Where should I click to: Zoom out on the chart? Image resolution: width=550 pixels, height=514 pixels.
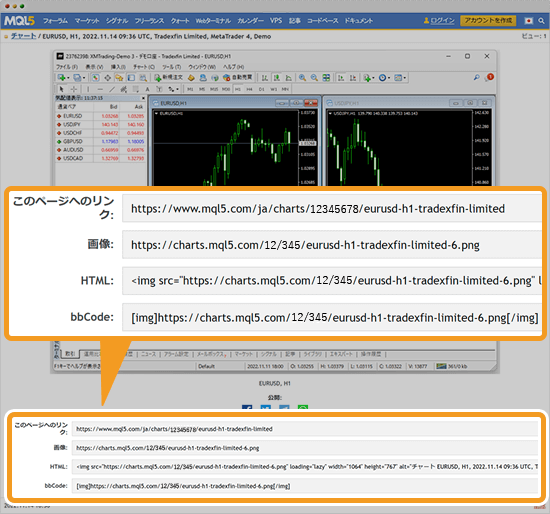[314, 78]
